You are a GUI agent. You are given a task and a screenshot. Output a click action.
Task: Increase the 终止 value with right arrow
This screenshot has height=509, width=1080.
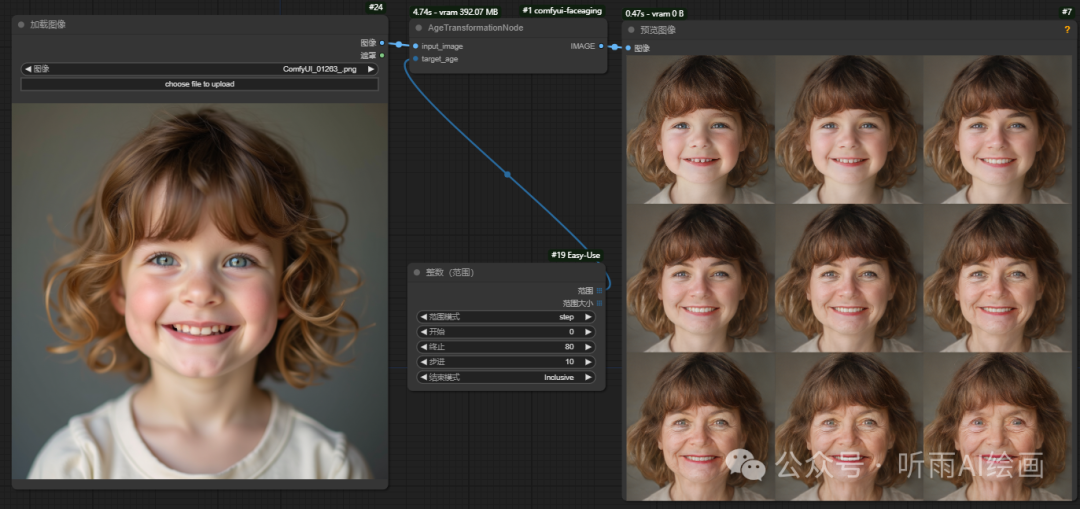coord(588,347)
